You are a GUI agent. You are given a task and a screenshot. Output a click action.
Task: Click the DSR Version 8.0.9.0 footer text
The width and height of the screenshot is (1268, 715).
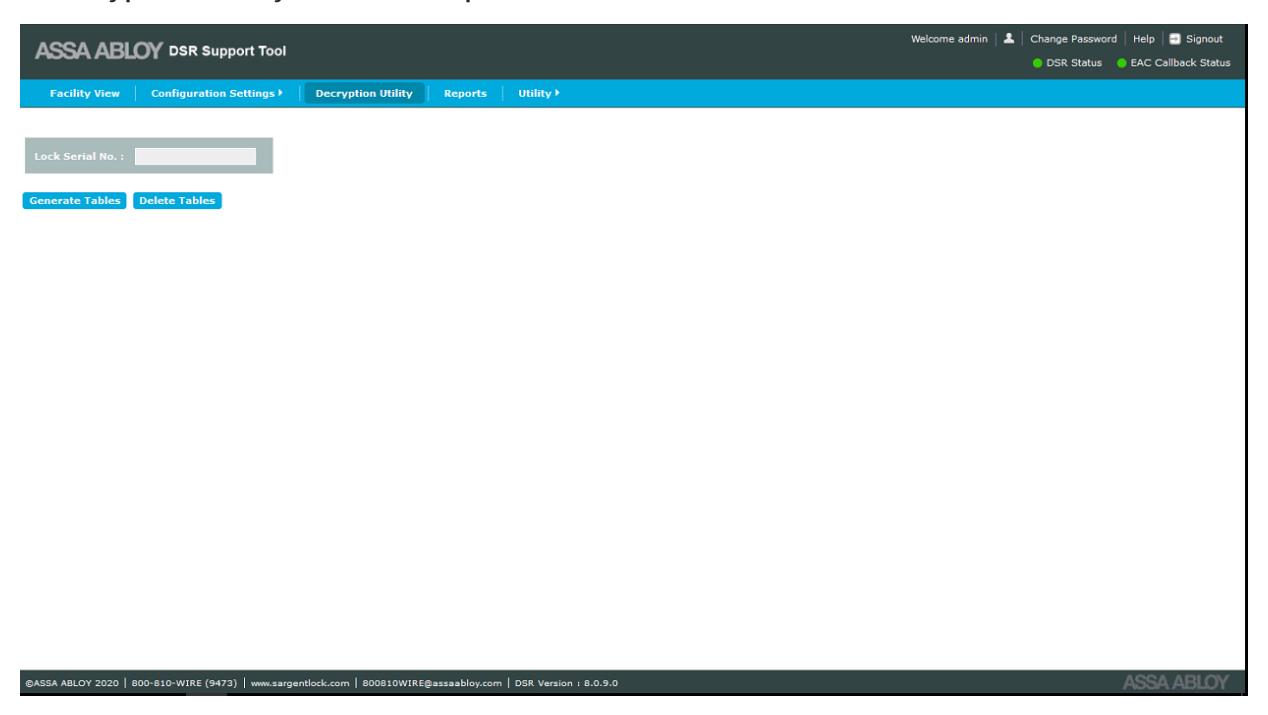(564, 683)
